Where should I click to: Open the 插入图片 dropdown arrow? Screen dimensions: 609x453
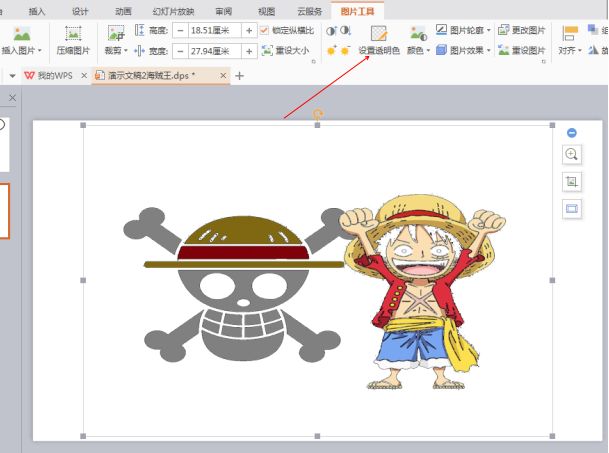[x=40, y=51]
